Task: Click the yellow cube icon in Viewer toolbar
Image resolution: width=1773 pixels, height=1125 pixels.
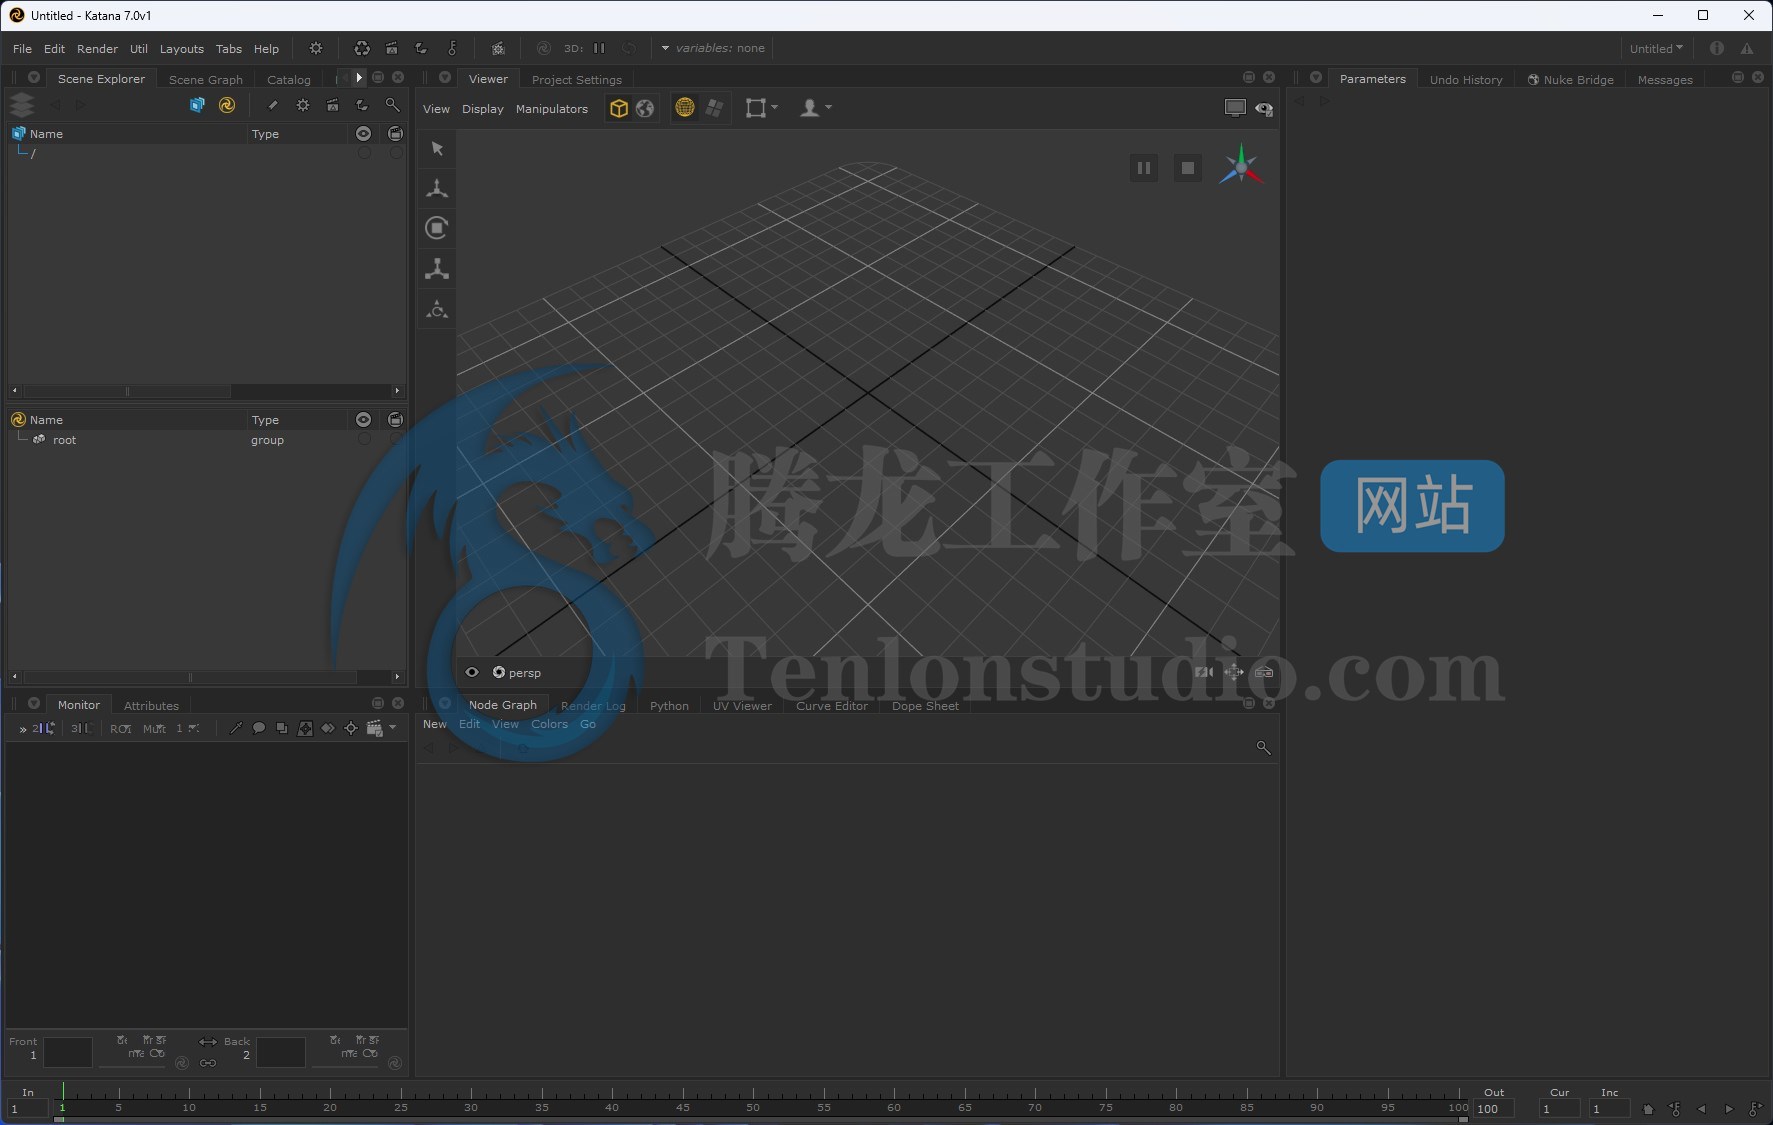Action: pos(619,108)
